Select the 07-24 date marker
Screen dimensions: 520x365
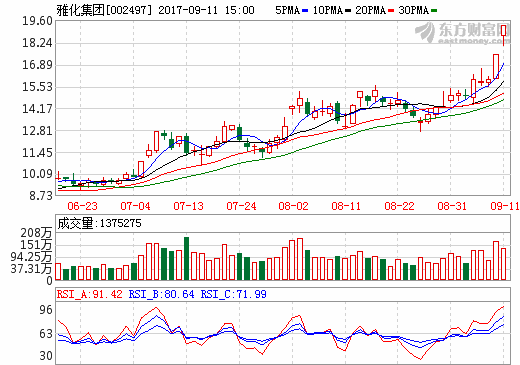(241, 206)
